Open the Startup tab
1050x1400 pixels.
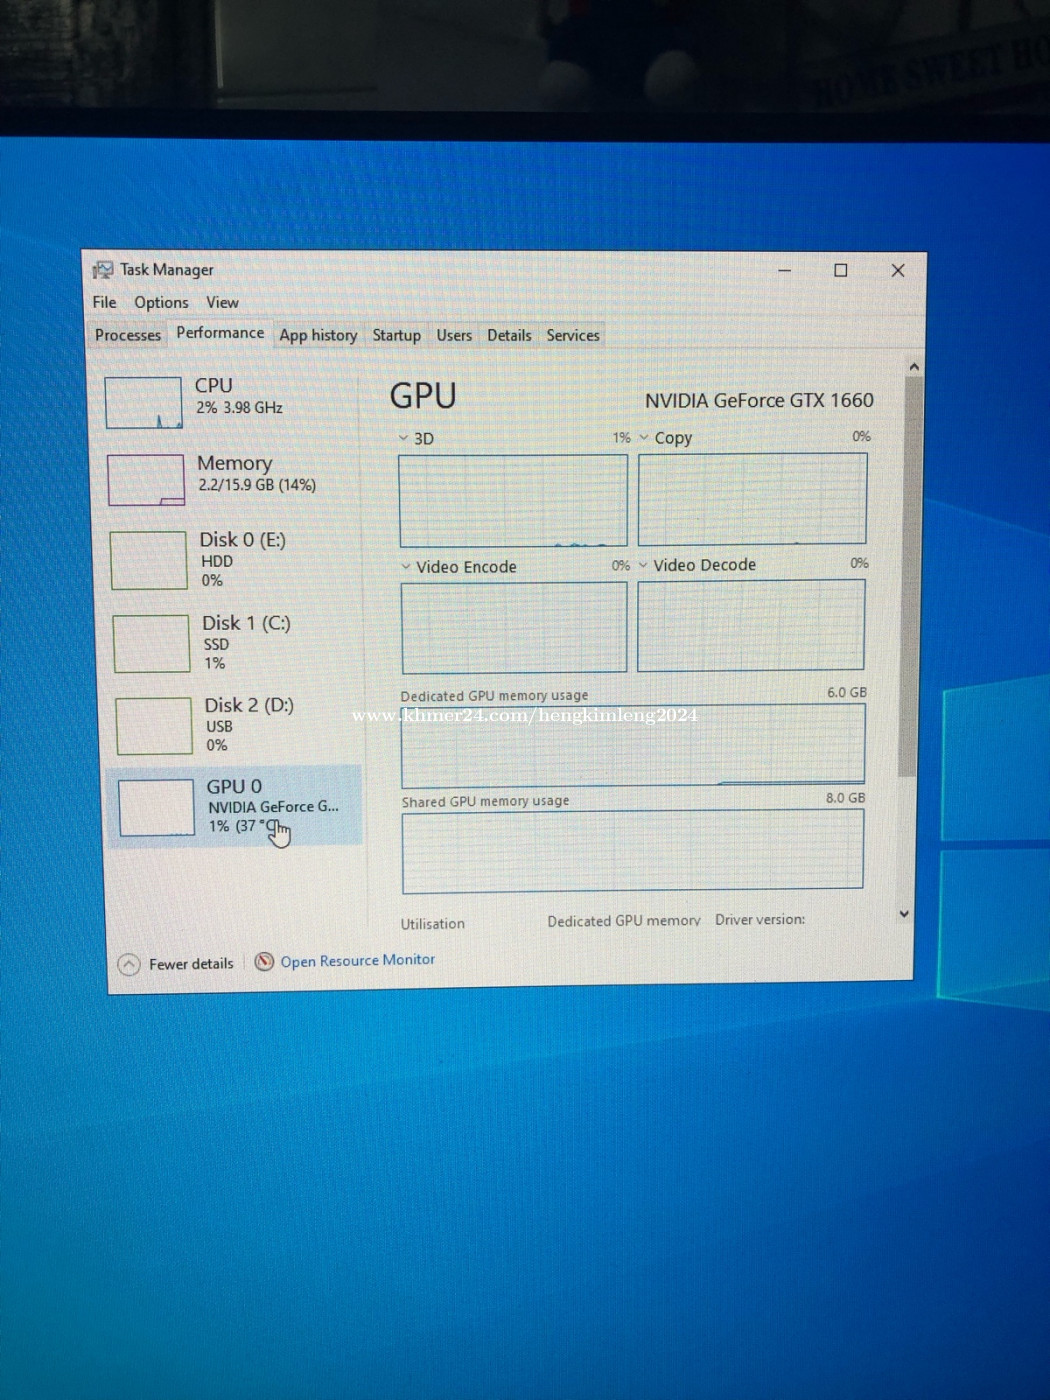pyautogui.click(x=396, y=335)
